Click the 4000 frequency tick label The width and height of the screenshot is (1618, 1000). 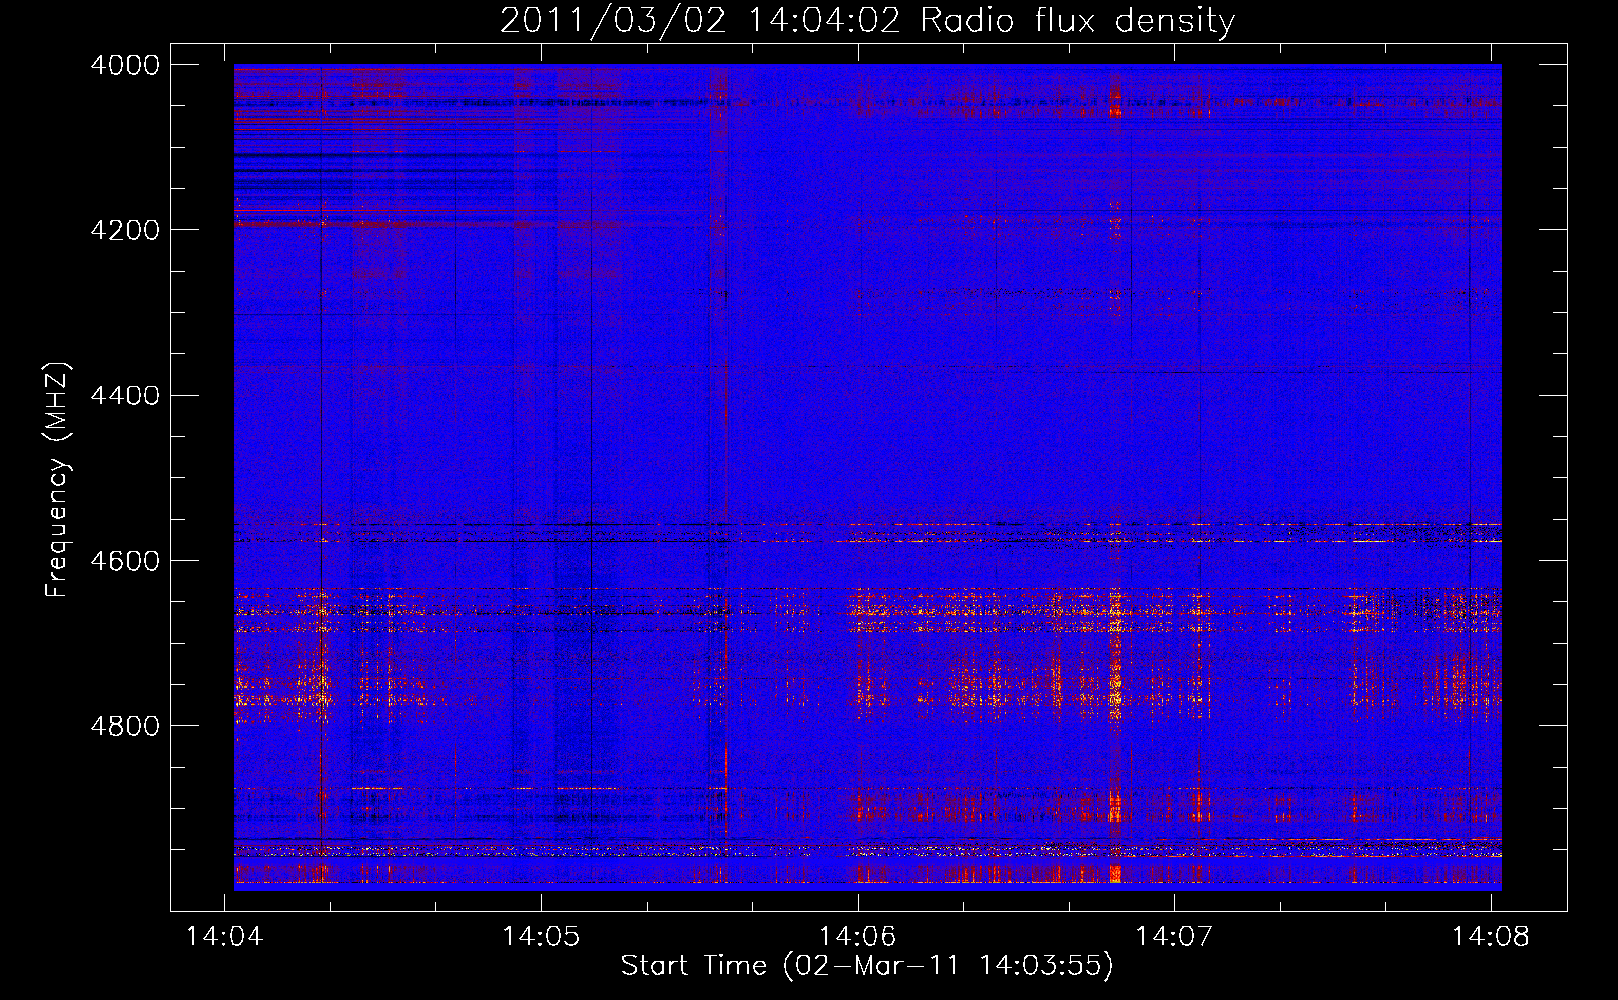[x=124, y=65]
